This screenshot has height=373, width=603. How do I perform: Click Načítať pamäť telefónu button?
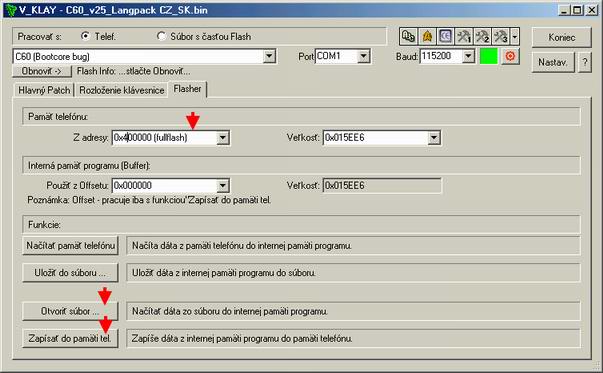coord(70,246)
